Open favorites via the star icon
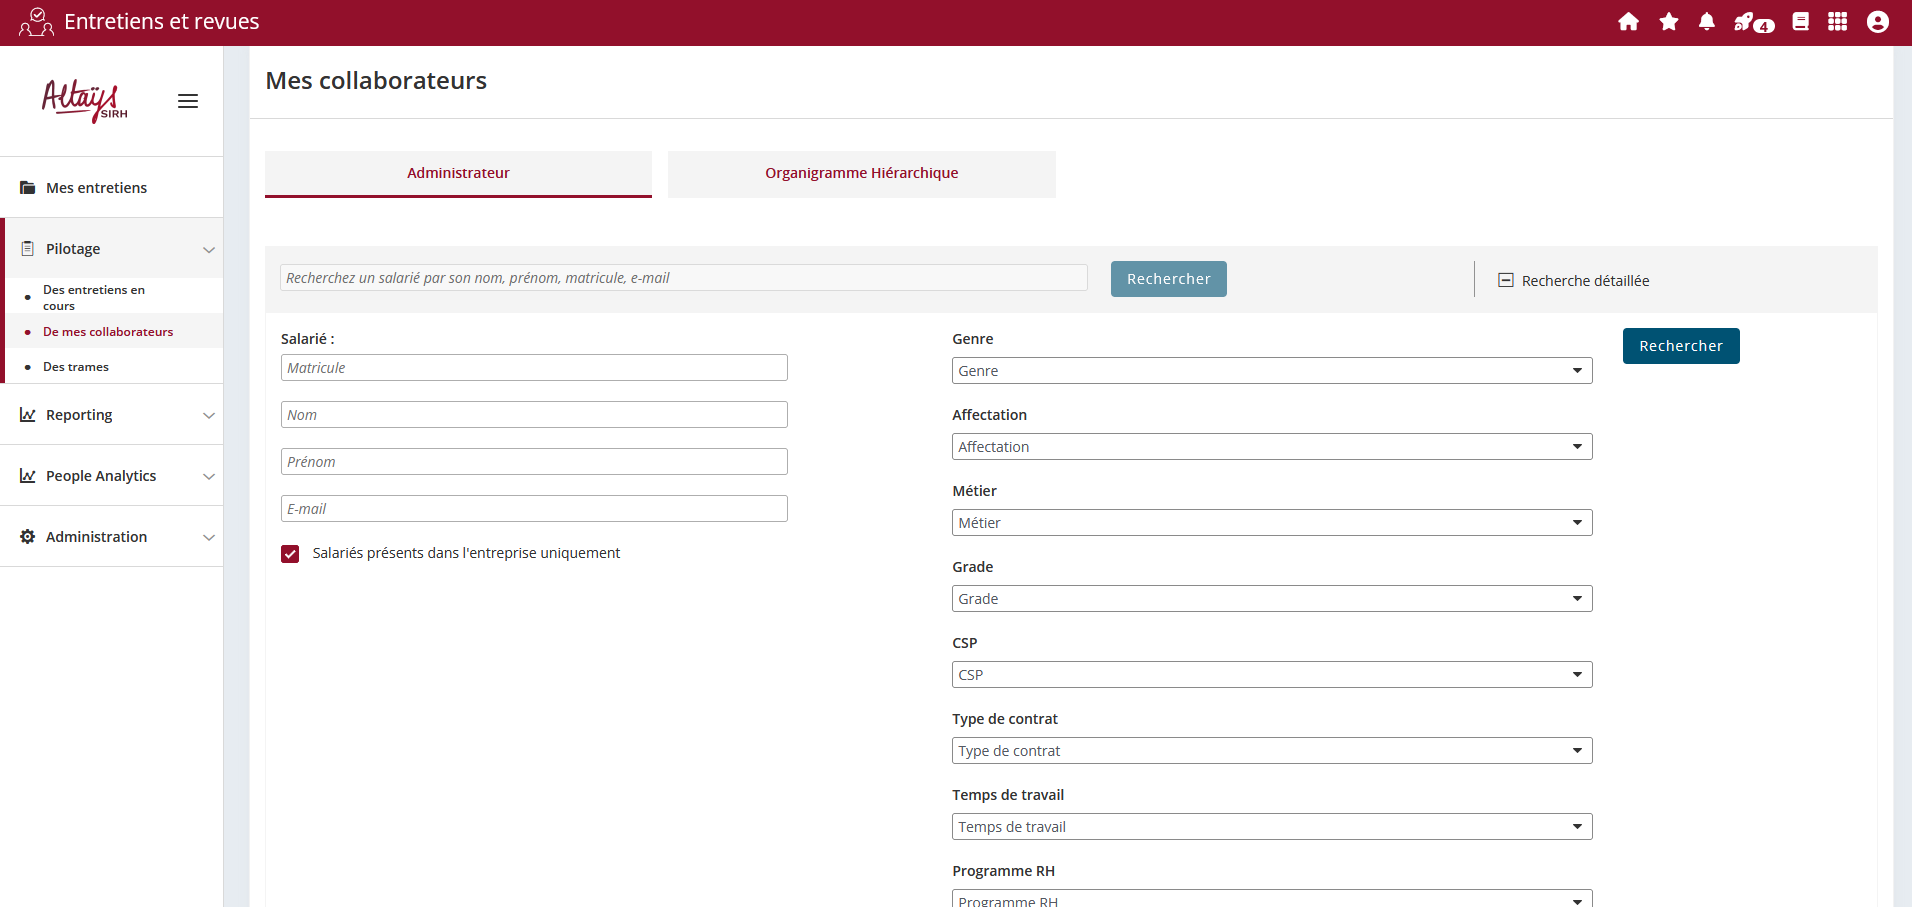This screenshot has width=1912, height=907. click(x=1668, y=22)
